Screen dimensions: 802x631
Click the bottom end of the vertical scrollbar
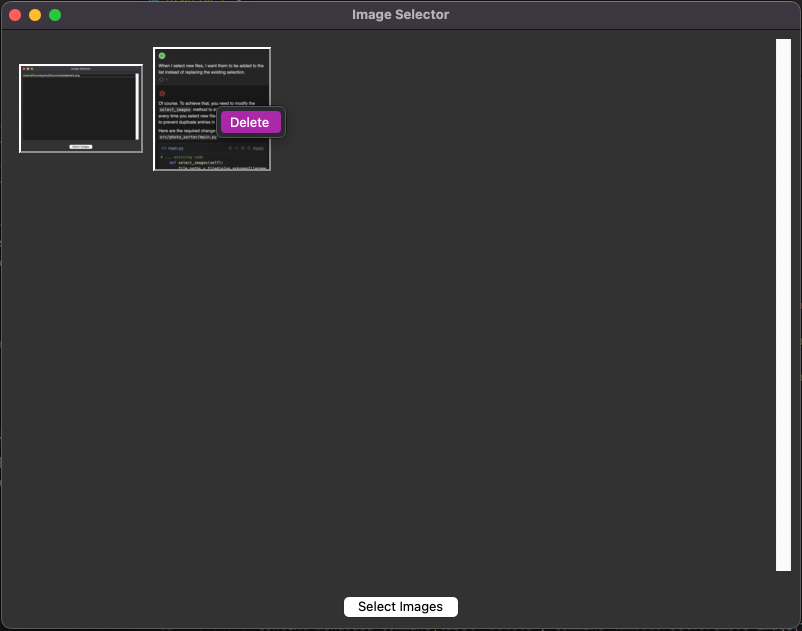[x=783, y=565]
